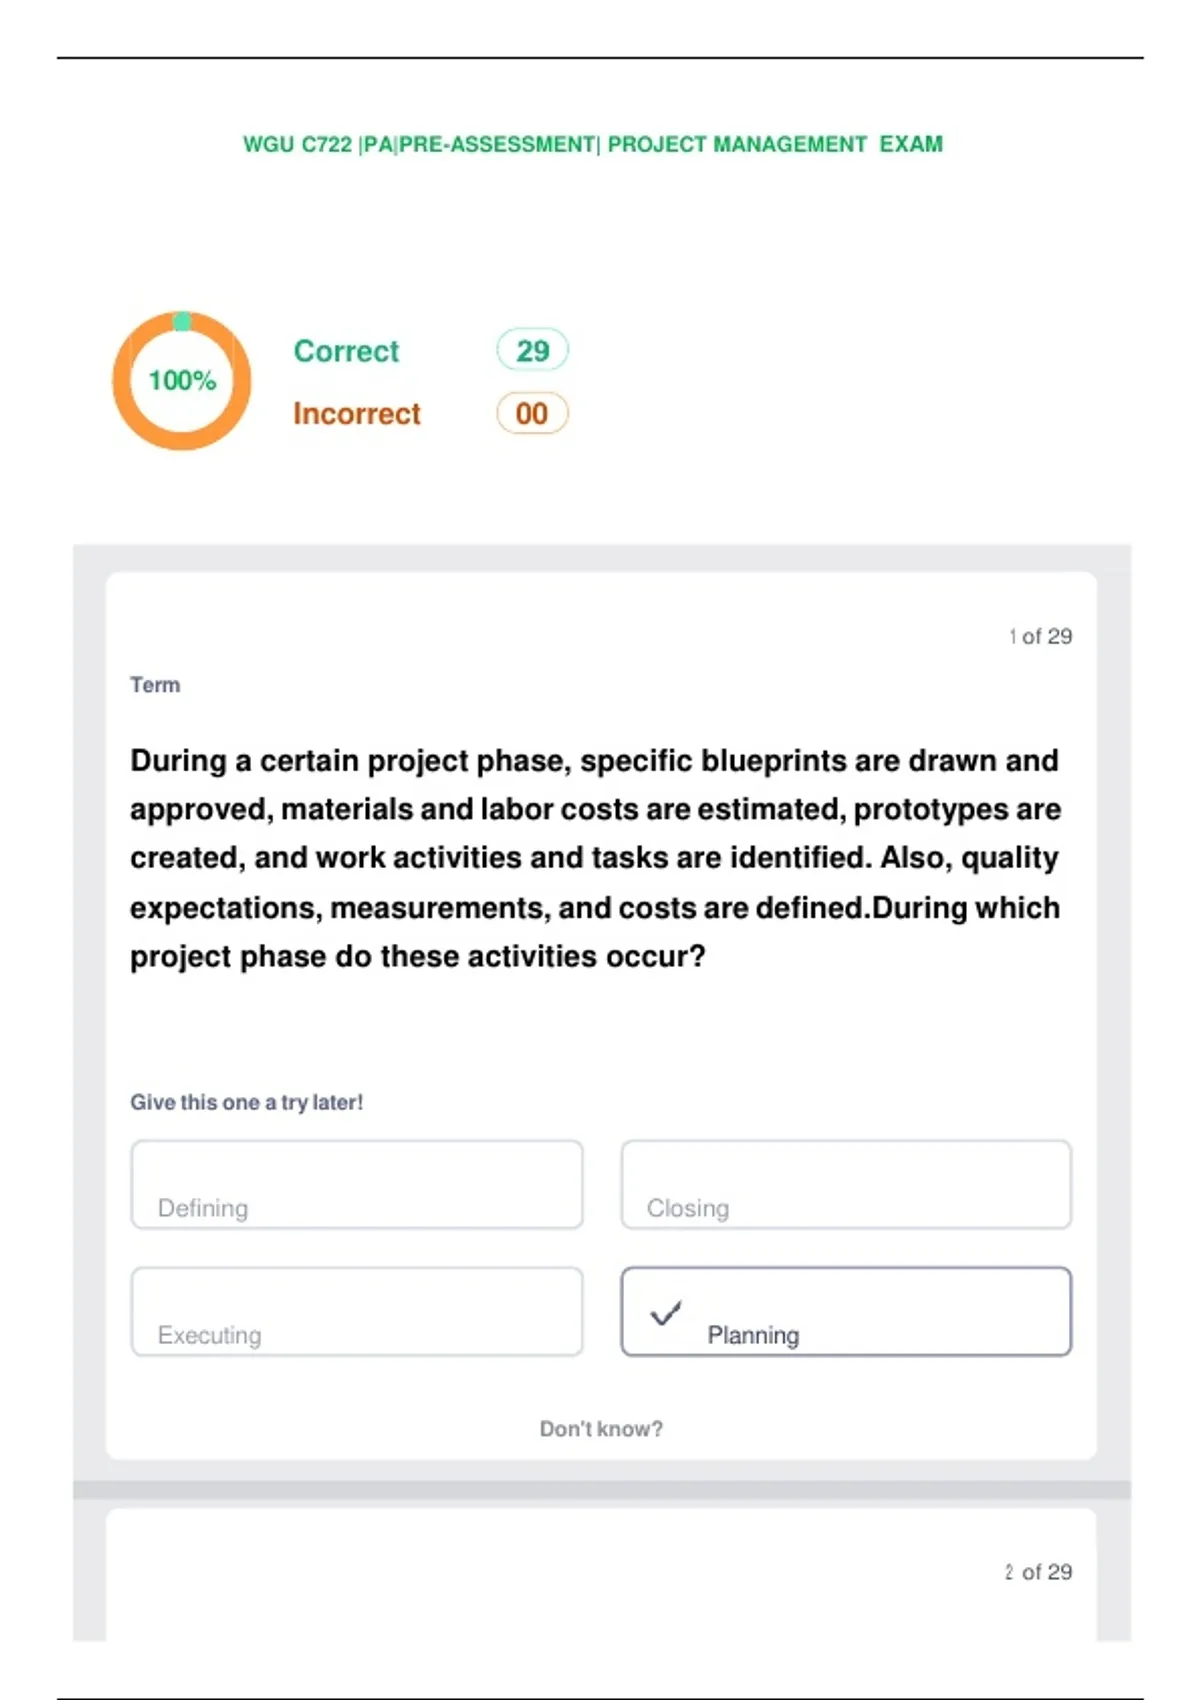This screenshot has width=1200, height=1700.
Task: Click the checkmark icon beside Planning
Action: (666, 1312)
